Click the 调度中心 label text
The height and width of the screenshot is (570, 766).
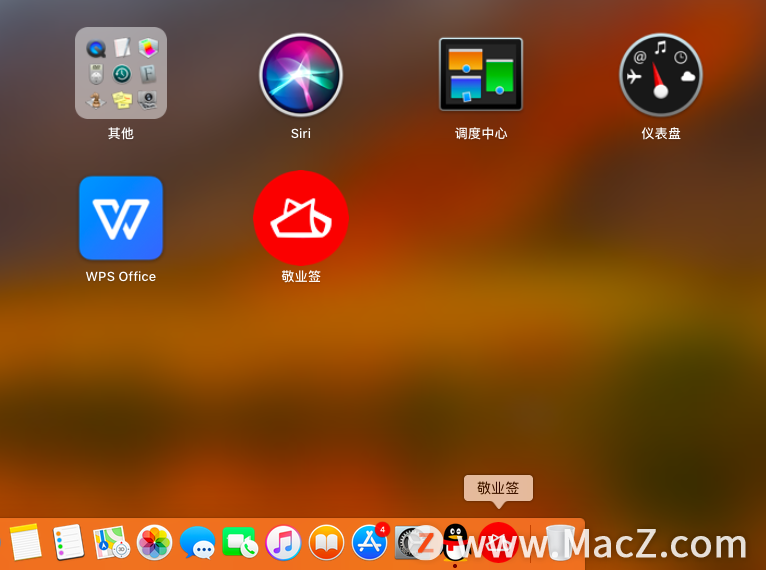[x=481, y=133]
